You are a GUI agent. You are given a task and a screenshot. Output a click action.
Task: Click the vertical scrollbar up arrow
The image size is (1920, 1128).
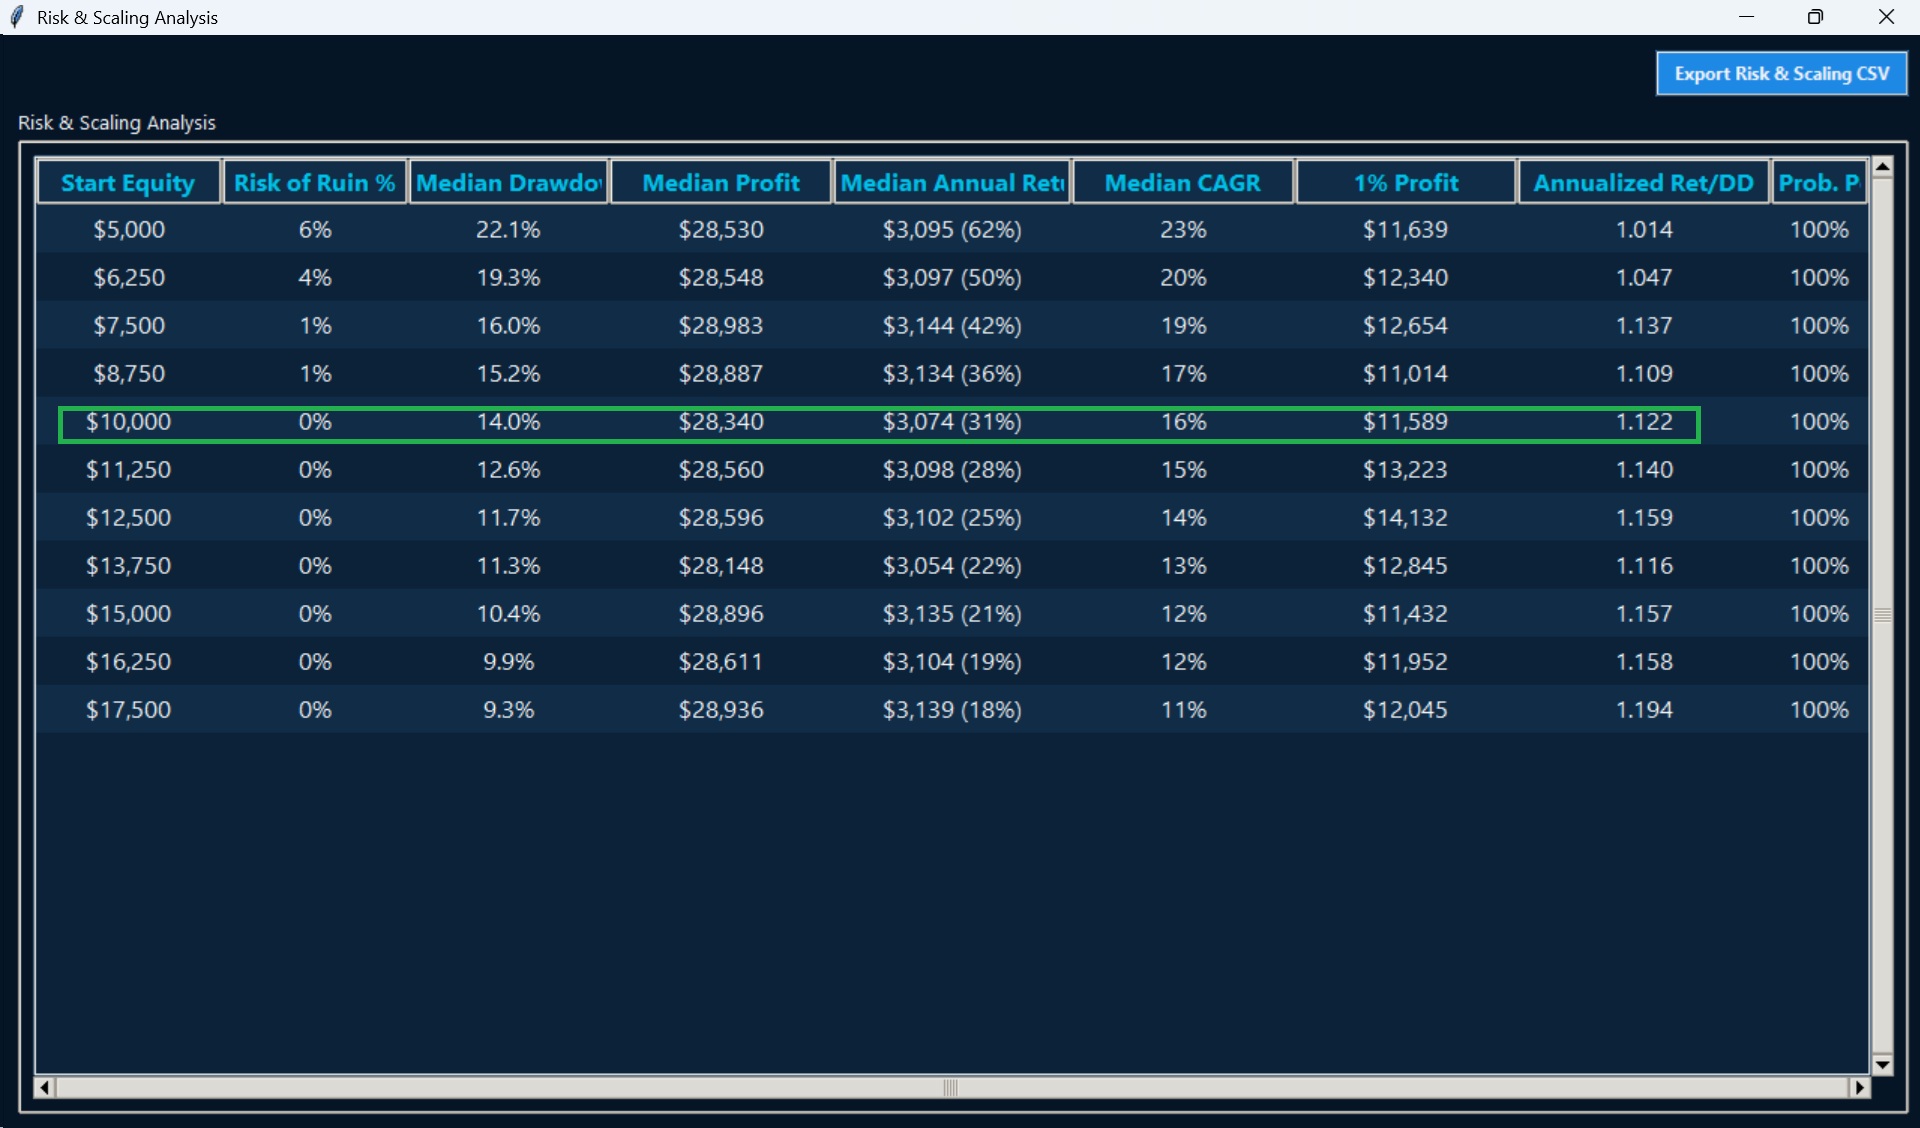[1882, 167]
